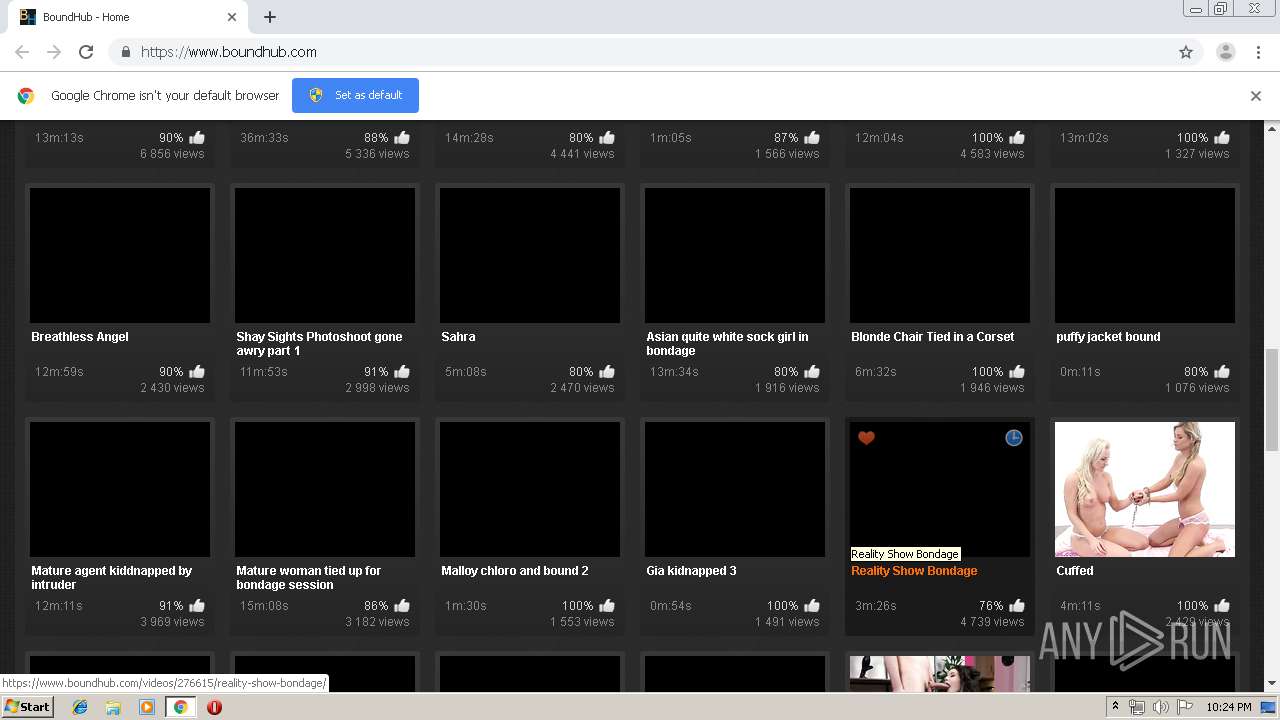Click thumbs-up icon on Blonde Chair Tied card
1280x720 pixels.
point(1017,372)
